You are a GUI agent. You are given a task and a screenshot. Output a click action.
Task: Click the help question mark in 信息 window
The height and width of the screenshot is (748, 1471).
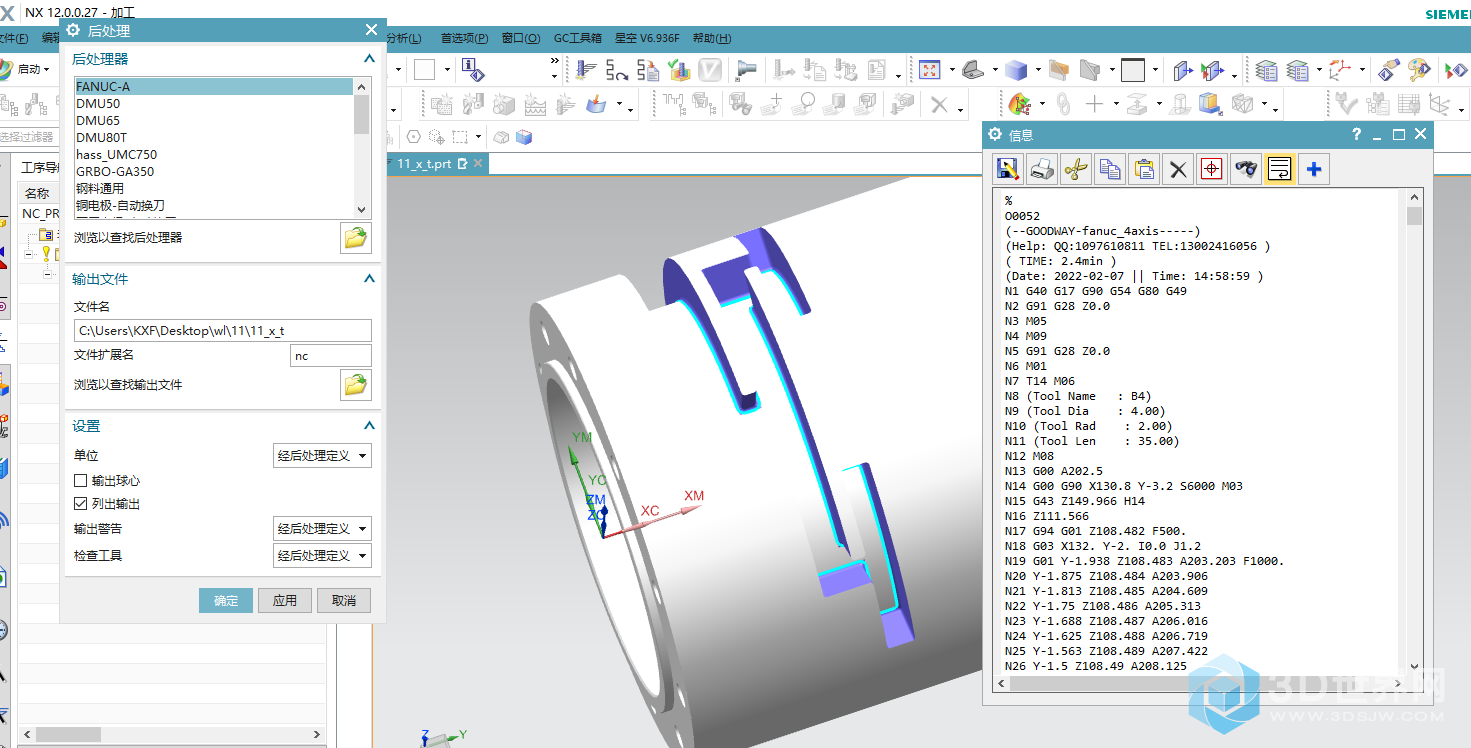(1356, 135)
